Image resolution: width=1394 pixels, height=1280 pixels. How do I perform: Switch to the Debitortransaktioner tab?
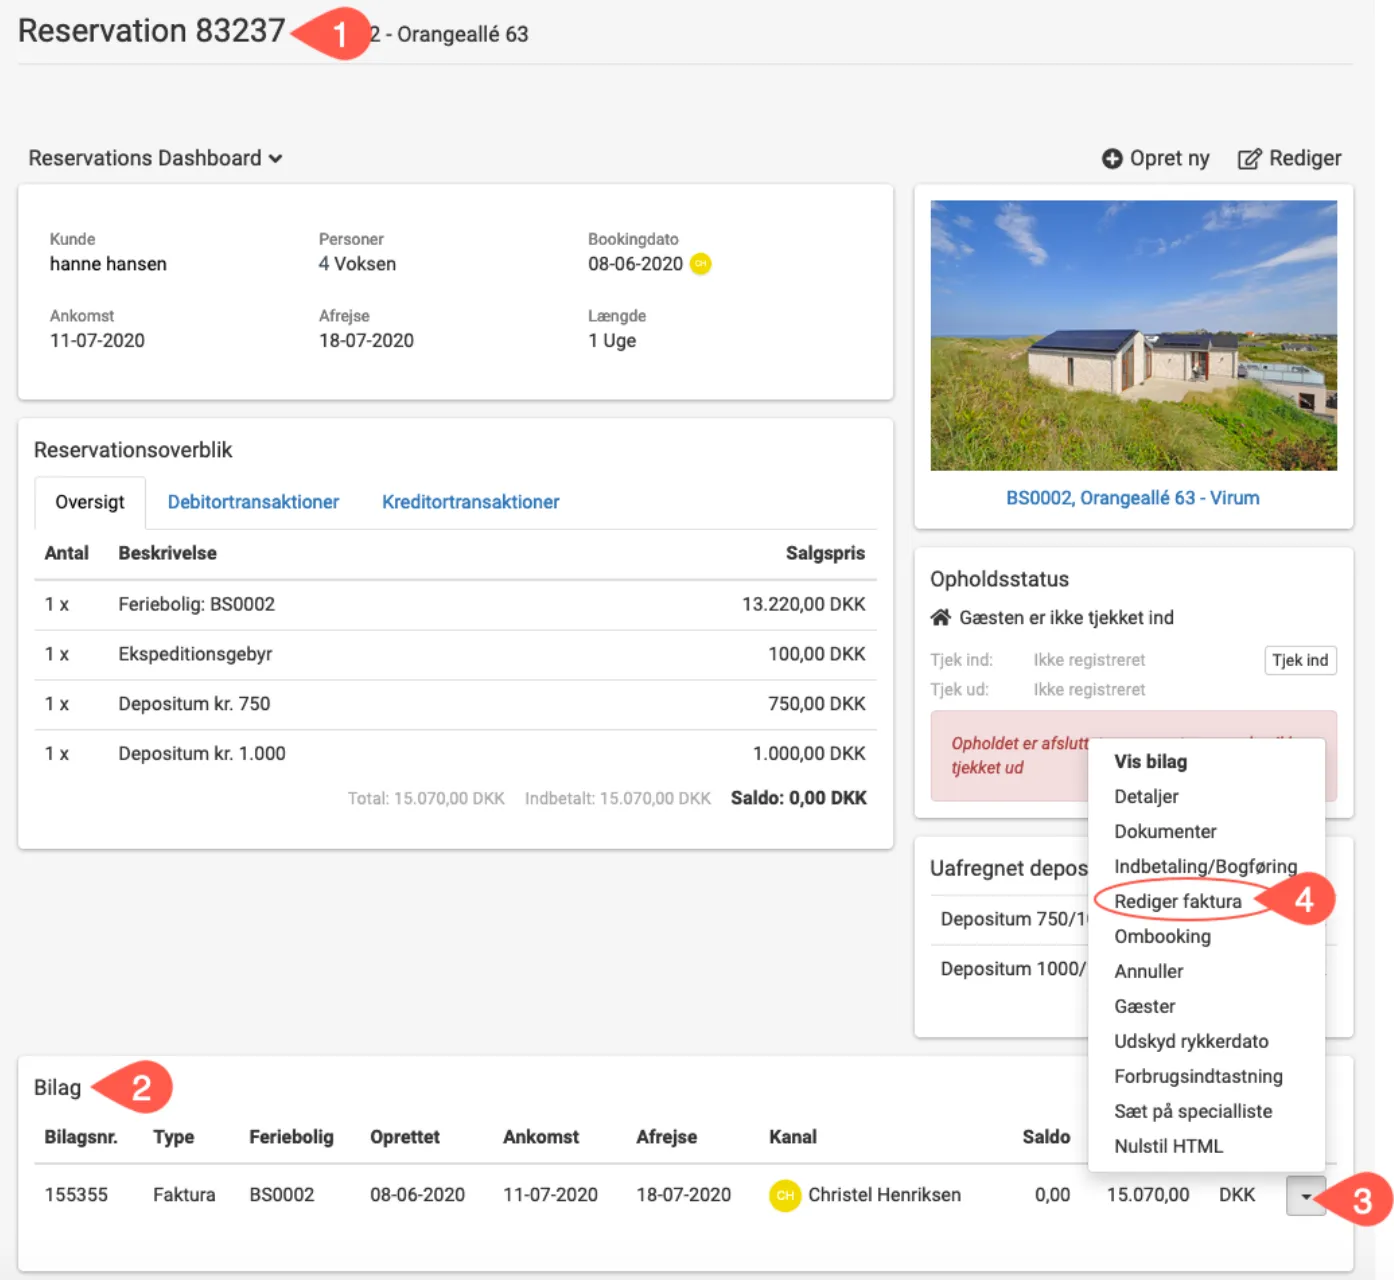pyautogui.click(x=253, y=502)
